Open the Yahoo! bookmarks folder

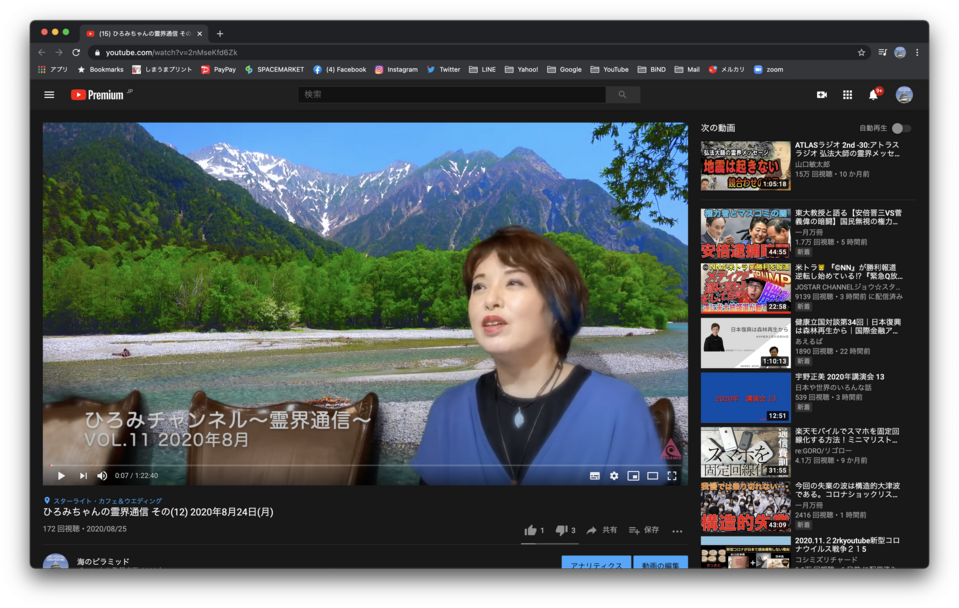pyautogui.click(x=521, y=70)
